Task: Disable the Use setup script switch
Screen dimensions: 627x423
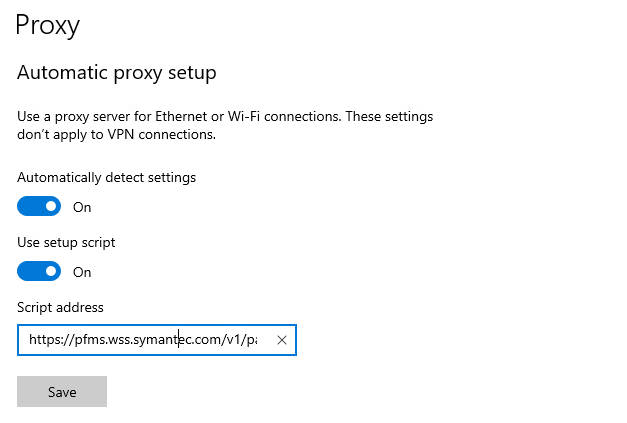Action: 39,271
